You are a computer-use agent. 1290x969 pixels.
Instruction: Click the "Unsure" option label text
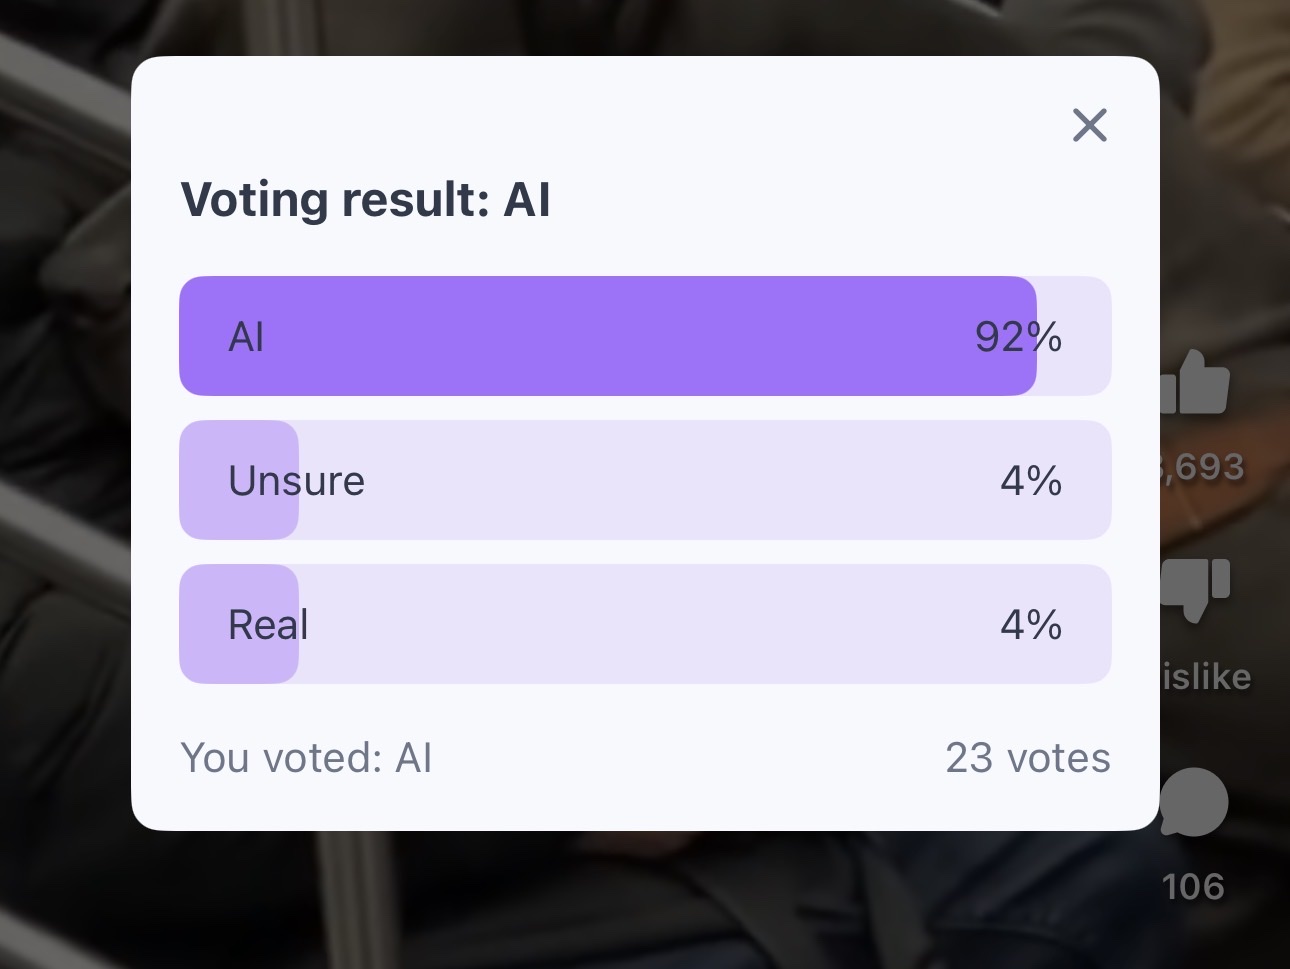click(296, 481)
